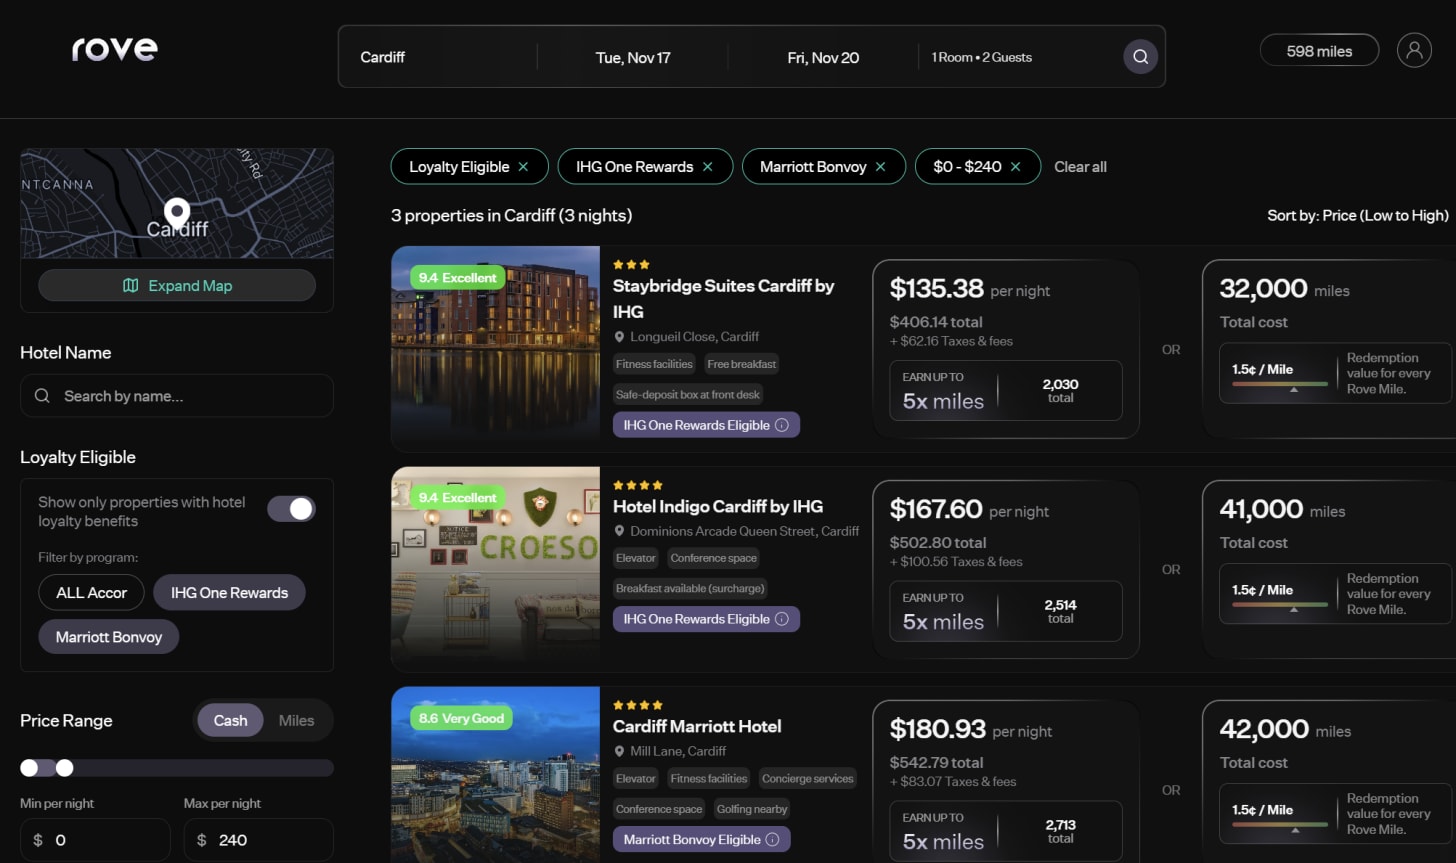Remove the Loyalty Eligible filter chip

(523, 167)
